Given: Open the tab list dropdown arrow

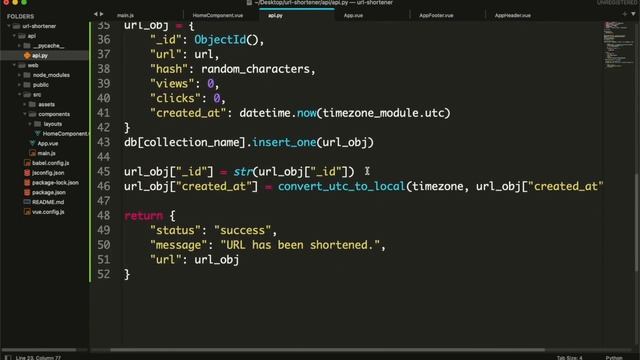Looking at the screenshot, I should tap(633, 14).
